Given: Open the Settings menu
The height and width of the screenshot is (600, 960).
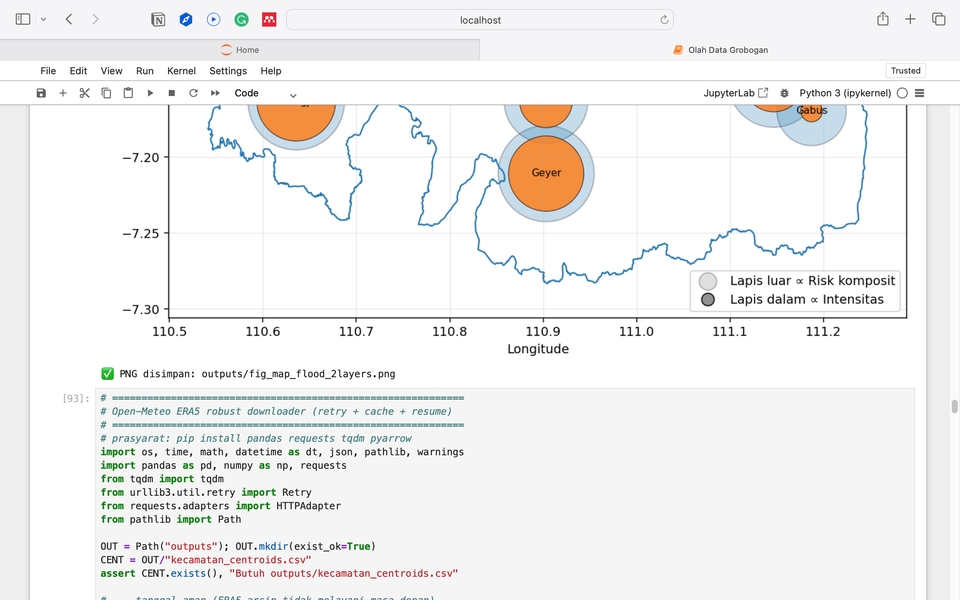Looking at the screenshot, I should 228,71.
